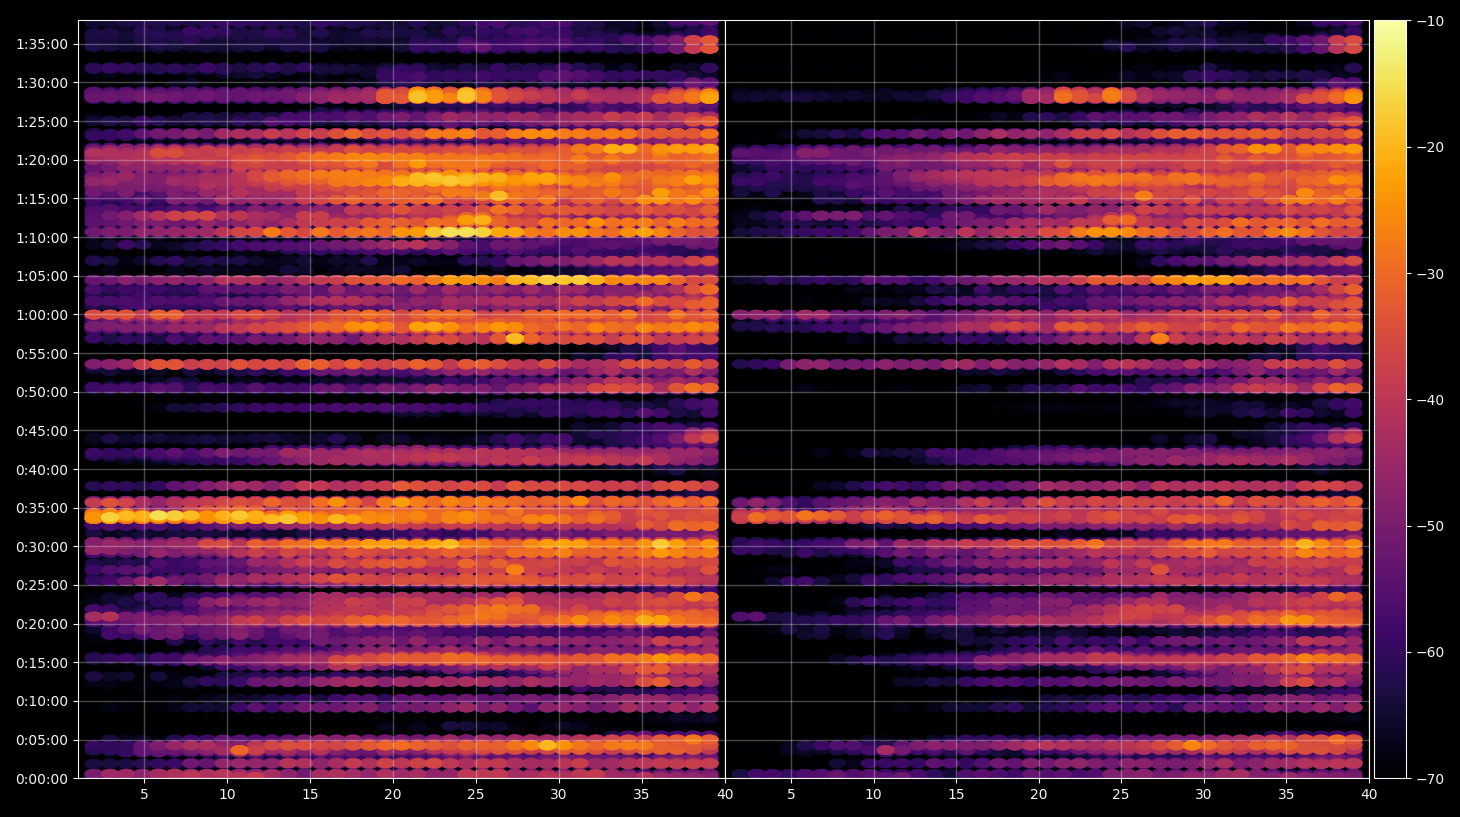Click x-axis label 5 under right heatmap
This screenshot has height=817, width=1460.
point(791,795)
